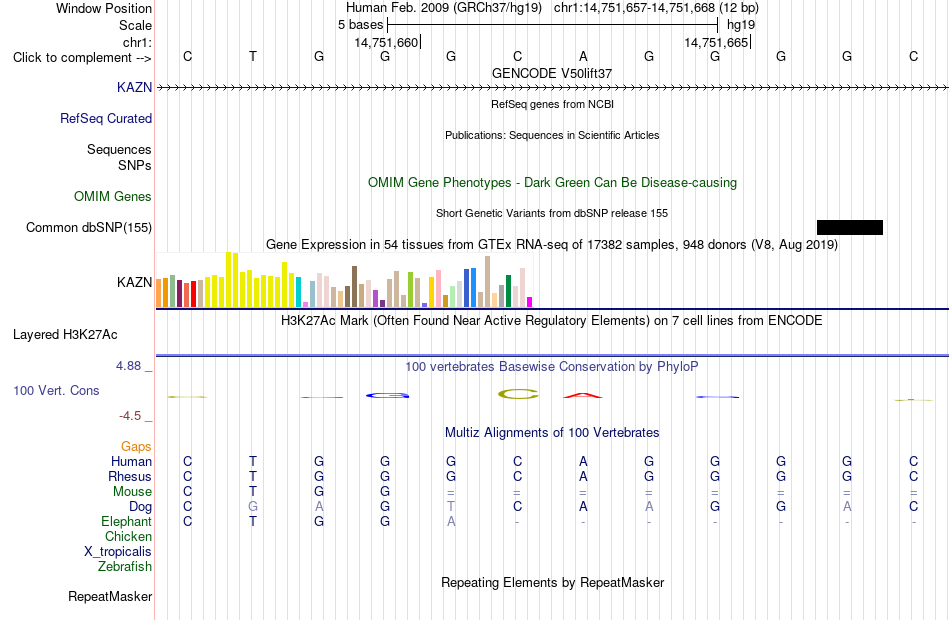Image resolution: width=950 pixels, height=620 pixels.
Task: Click the X_tropicalis species row label
Action: pos(118,552)
